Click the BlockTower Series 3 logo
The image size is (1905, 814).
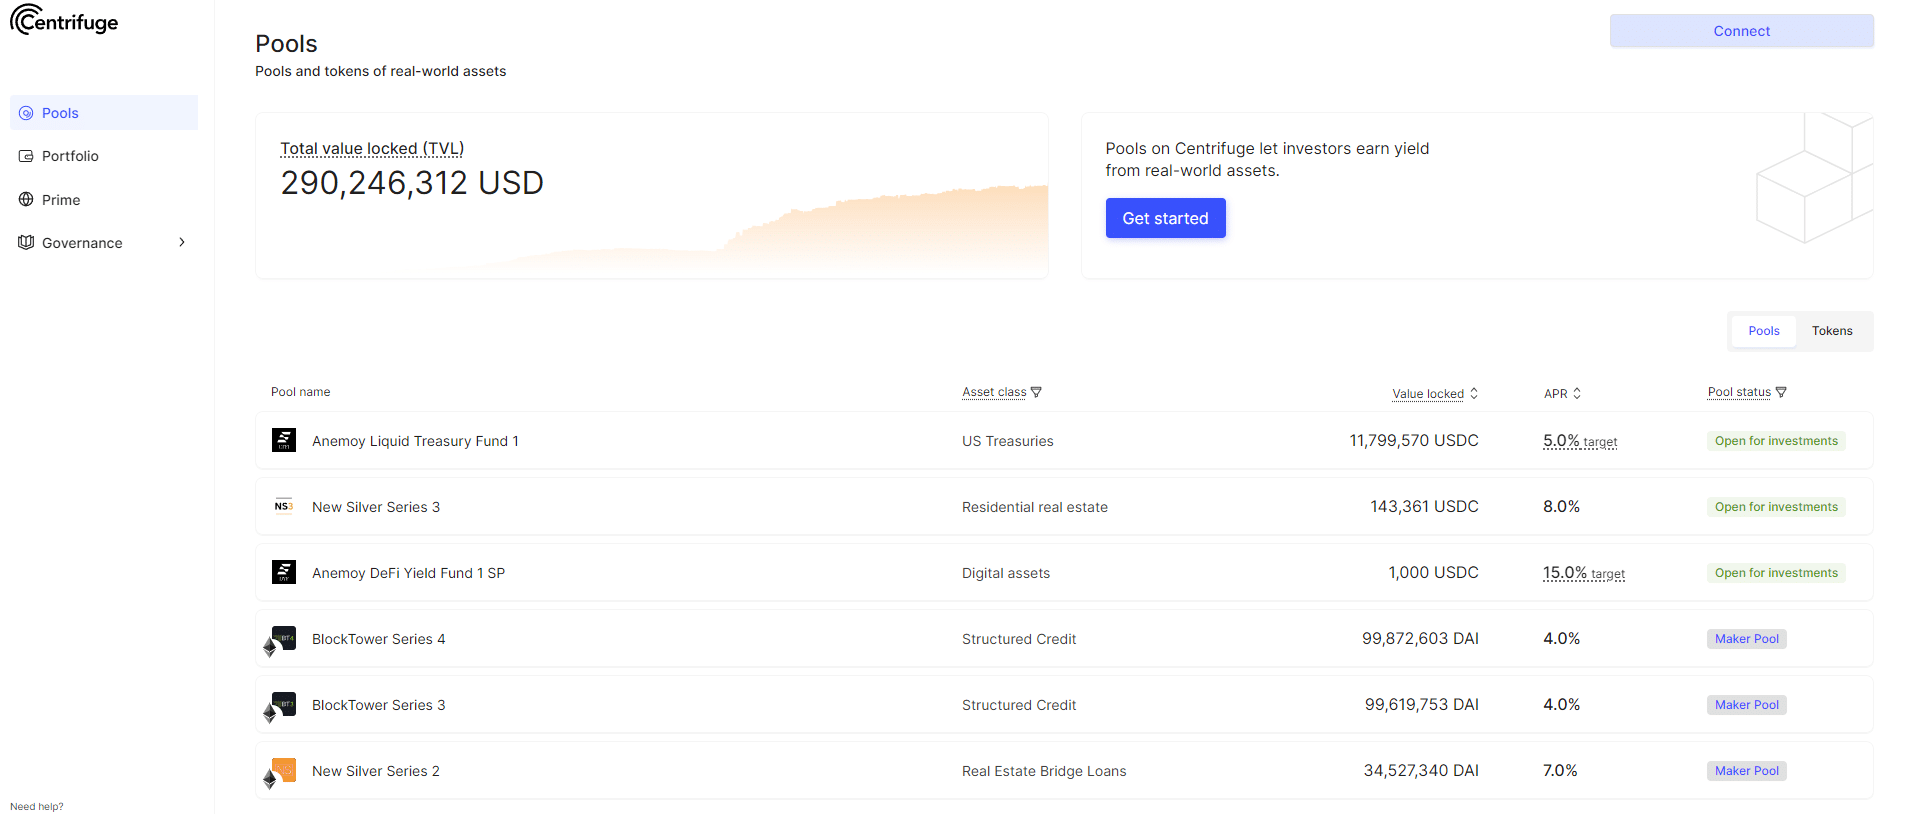[x=280, y=707]
